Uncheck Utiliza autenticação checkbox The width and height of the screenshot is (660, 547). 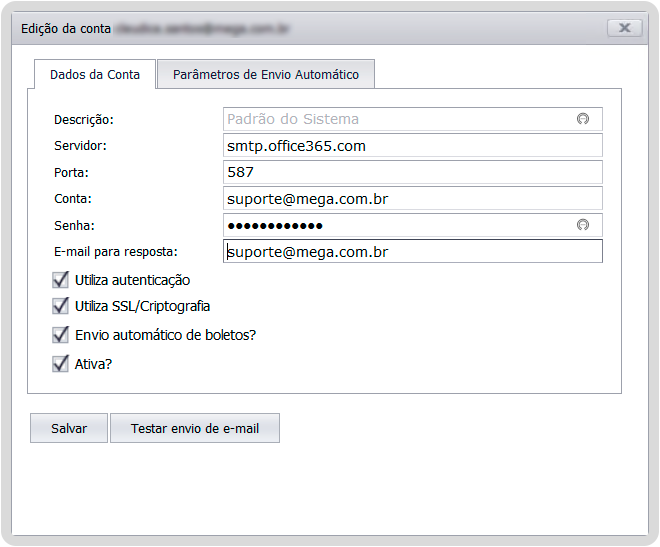61,280
